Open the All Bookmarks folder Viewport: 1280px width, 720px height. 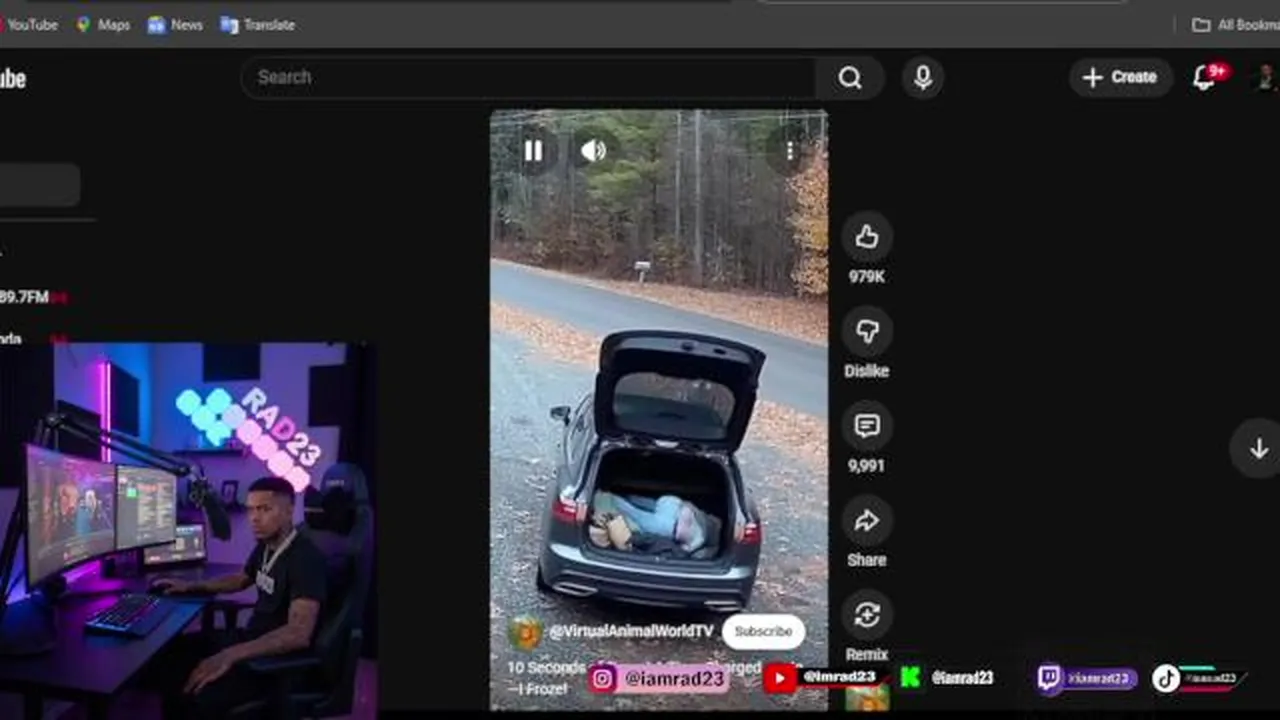[x=1236, y=25]
